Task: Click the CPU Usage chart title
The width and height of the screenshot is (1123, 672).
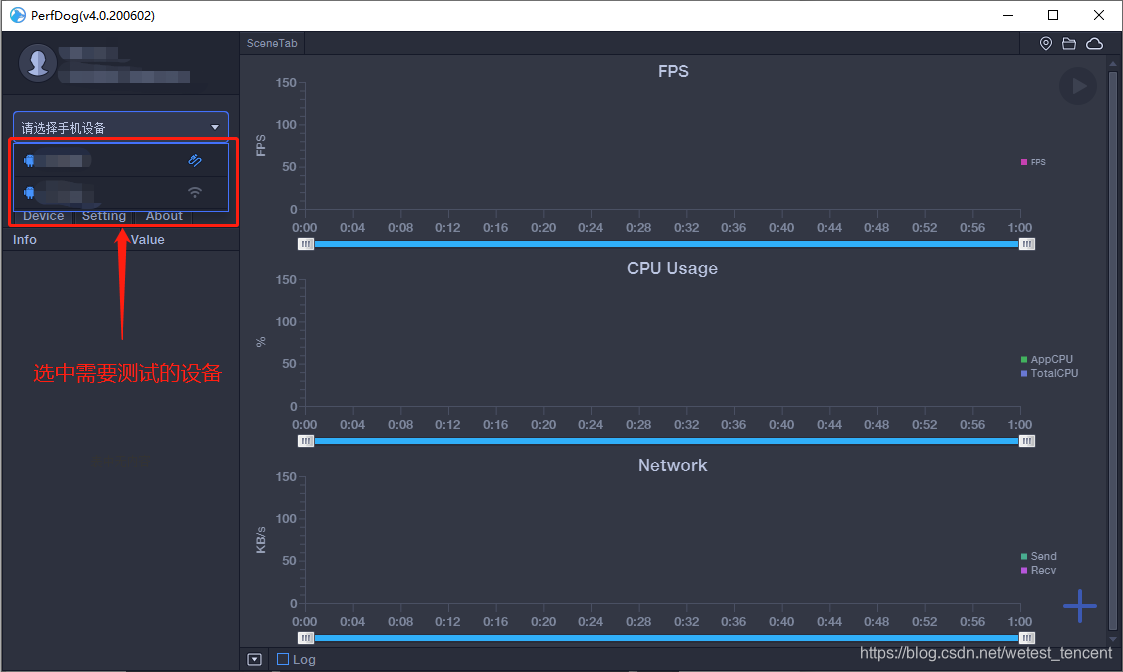Action: 673,269
